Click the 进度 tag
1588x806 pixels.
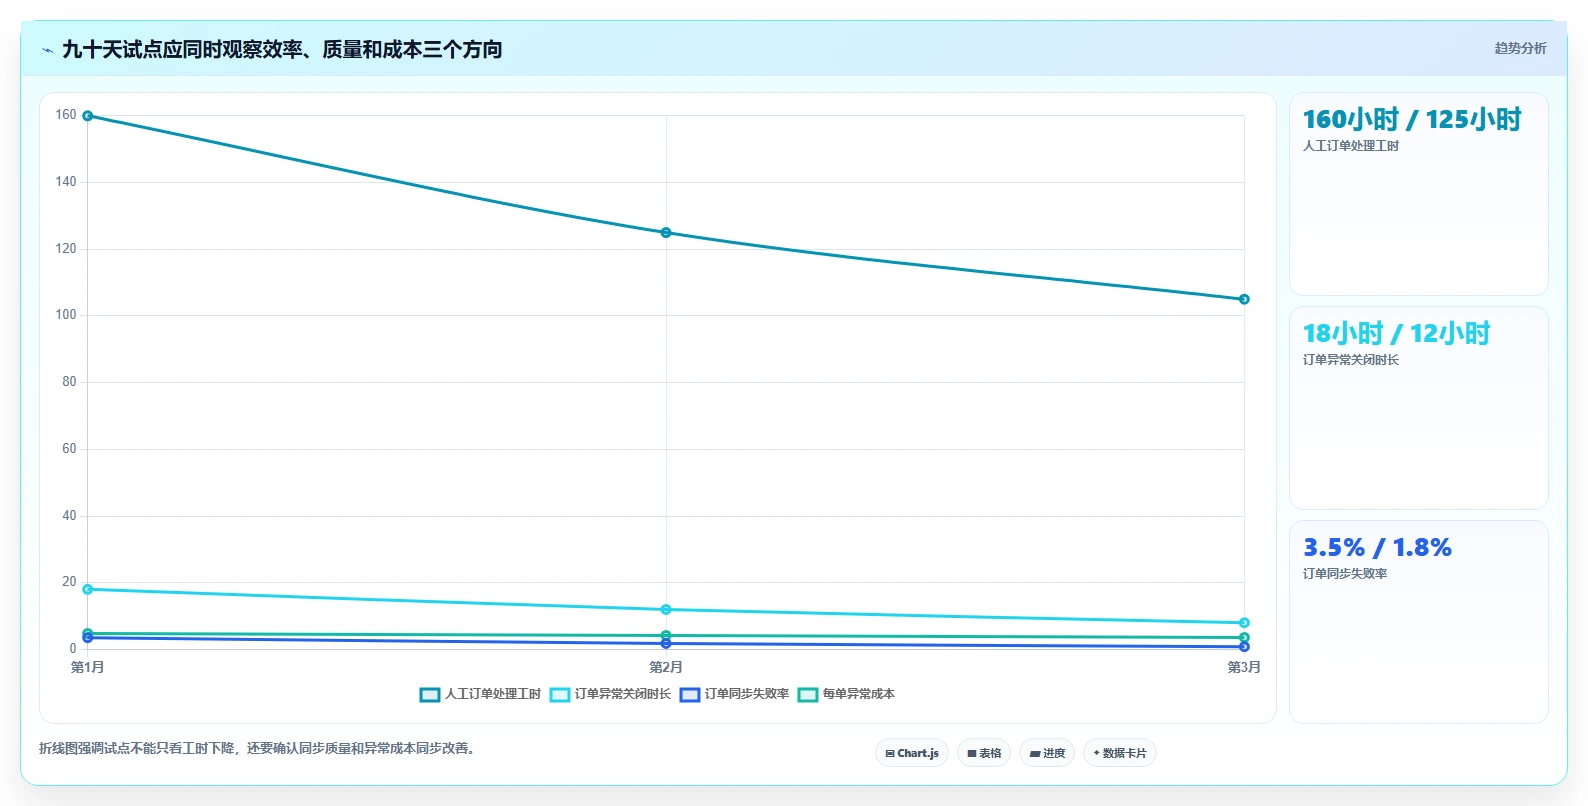(x=1047, y=753)
